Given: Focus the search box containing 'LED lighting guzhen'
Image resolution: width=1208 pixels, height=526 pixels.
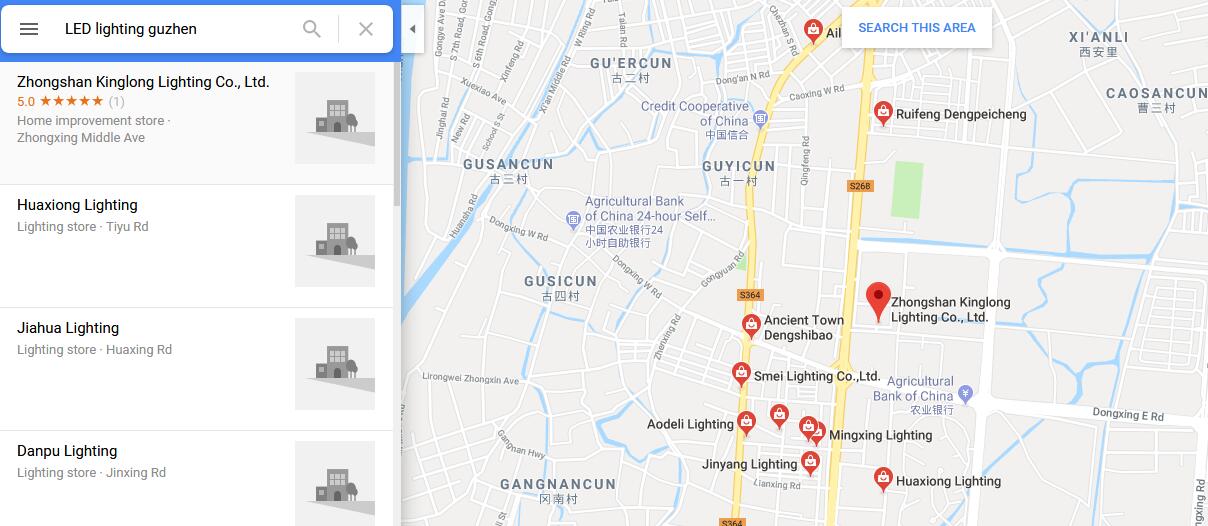Looking at the screenshot, I should pos(175,29).
